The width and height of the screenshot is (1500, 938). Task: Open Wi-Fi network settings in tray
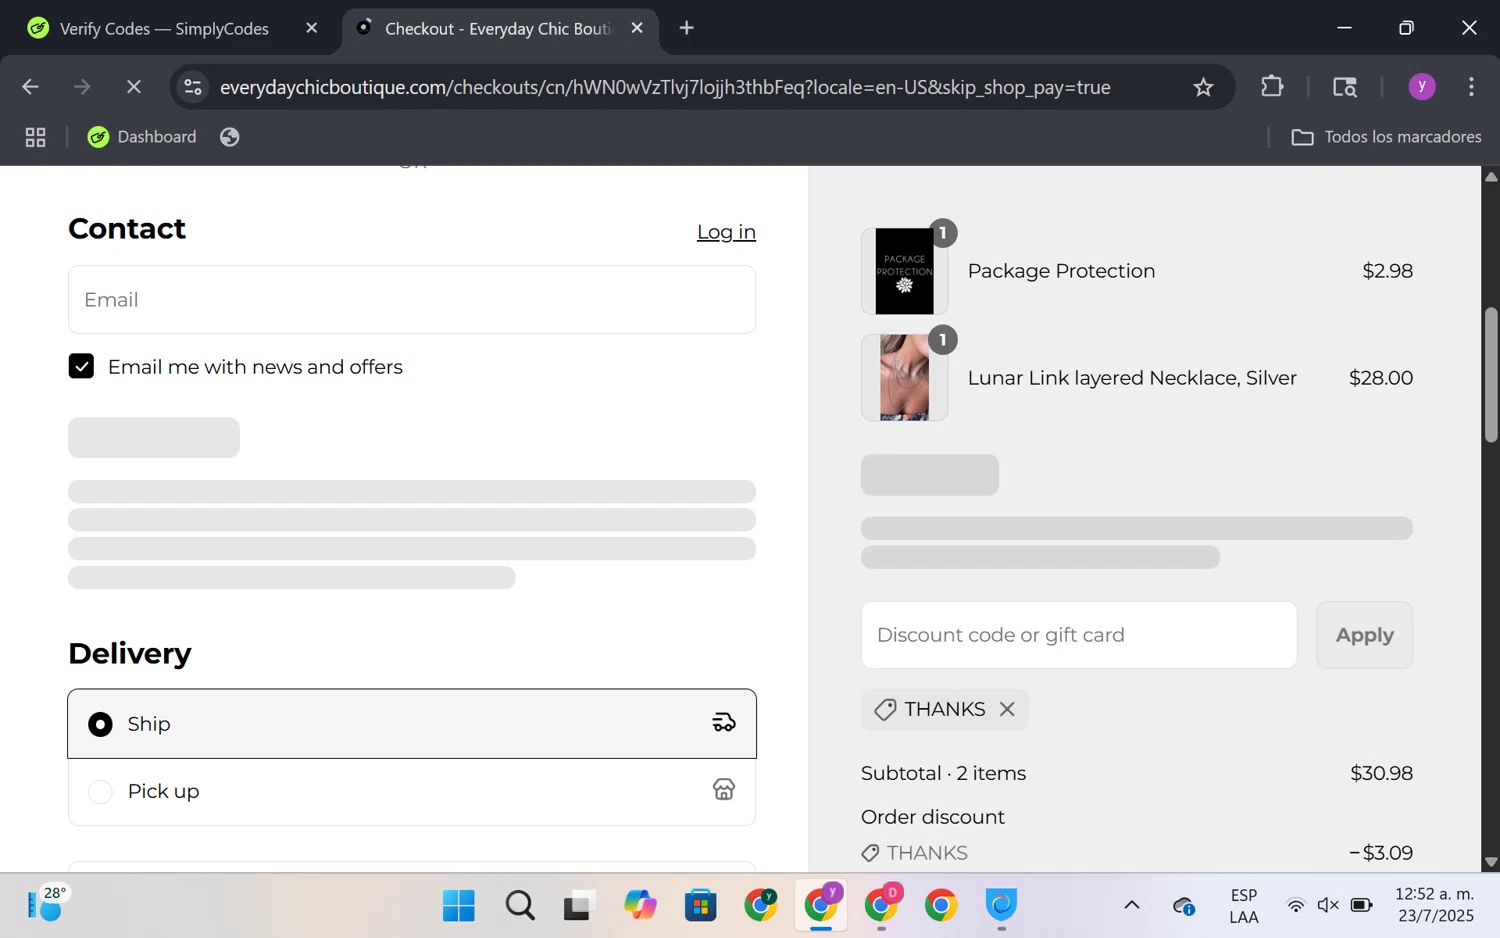(1296, 906)
